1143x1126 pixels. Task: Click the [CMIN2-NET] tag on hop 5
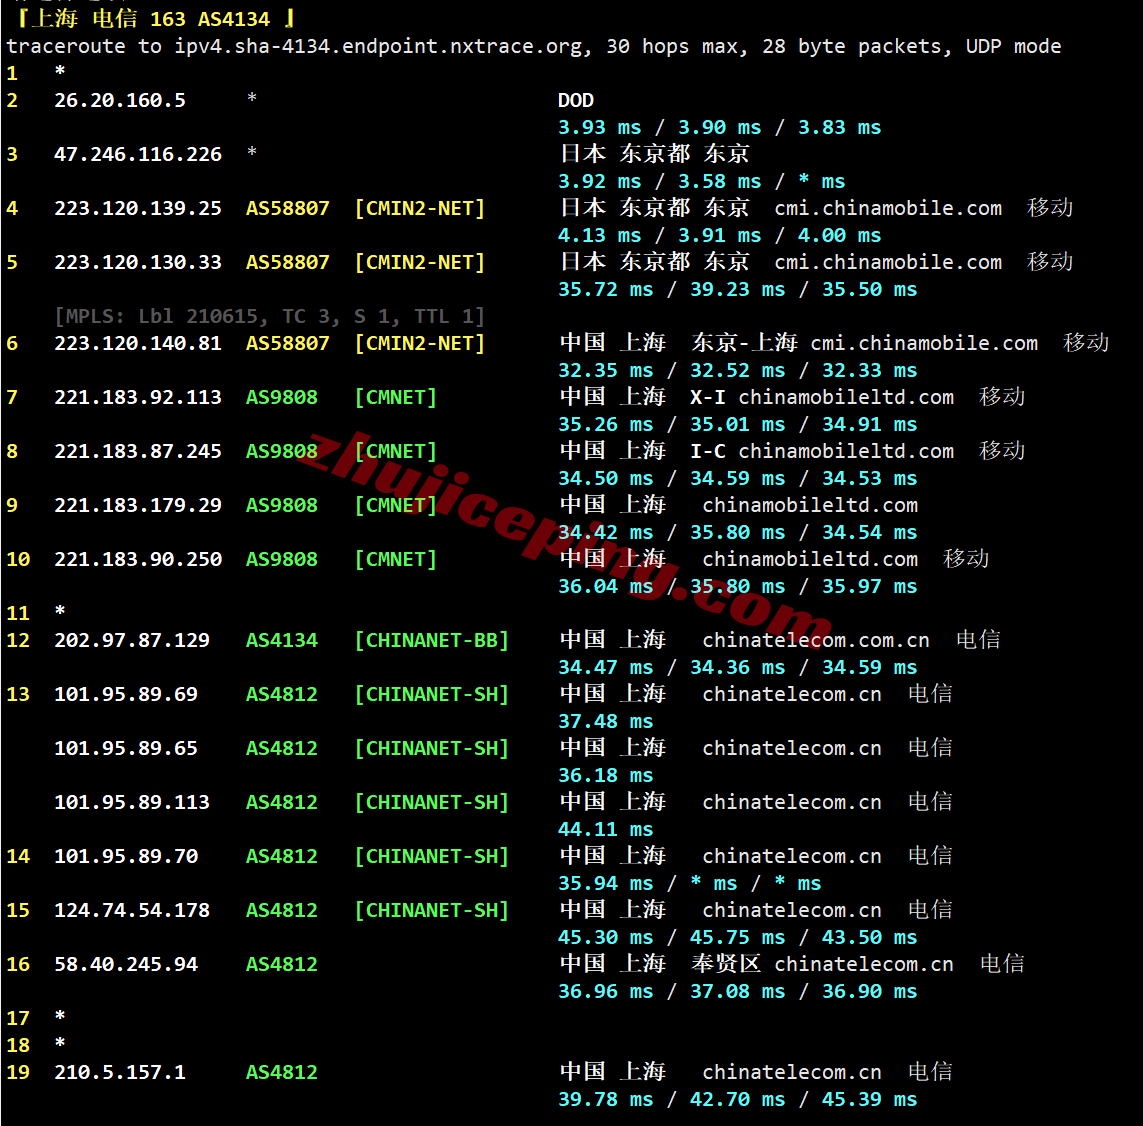(420, 262)
